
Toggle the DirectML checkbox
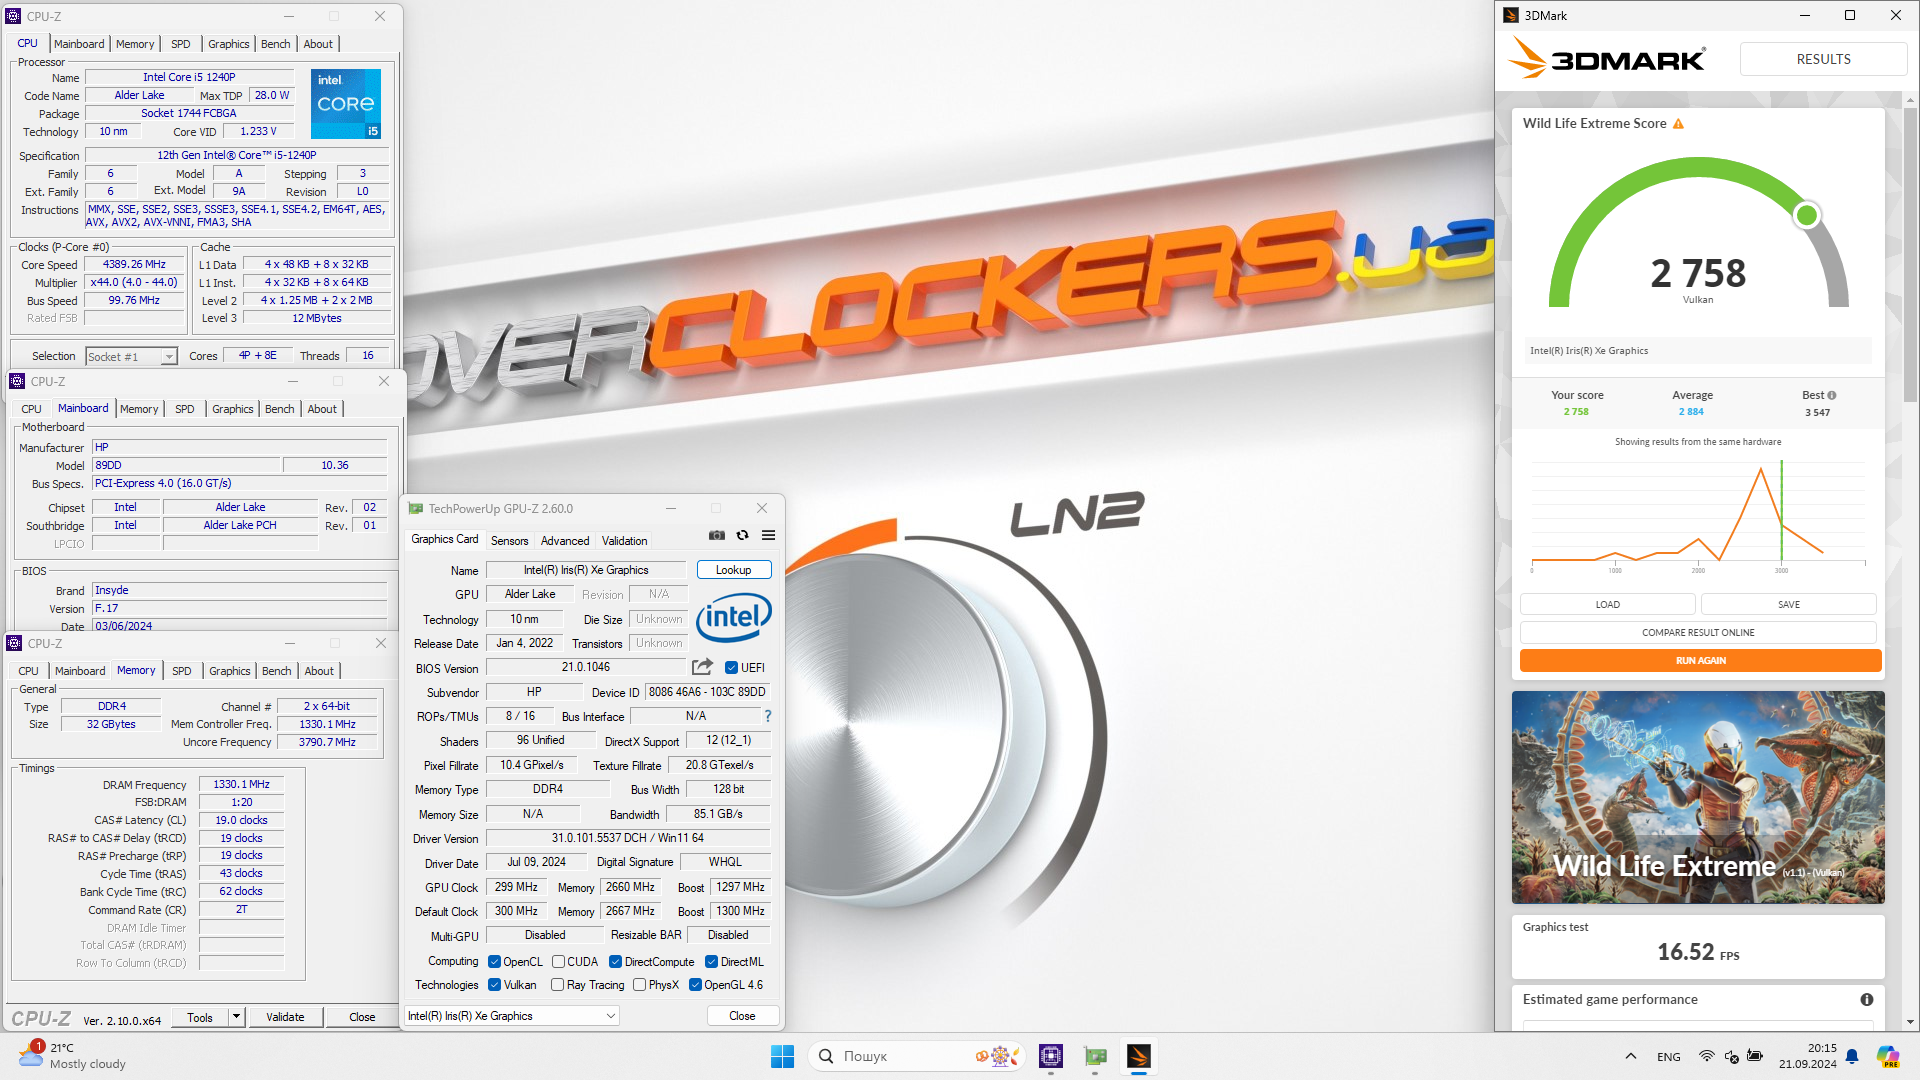pos(711,962)
